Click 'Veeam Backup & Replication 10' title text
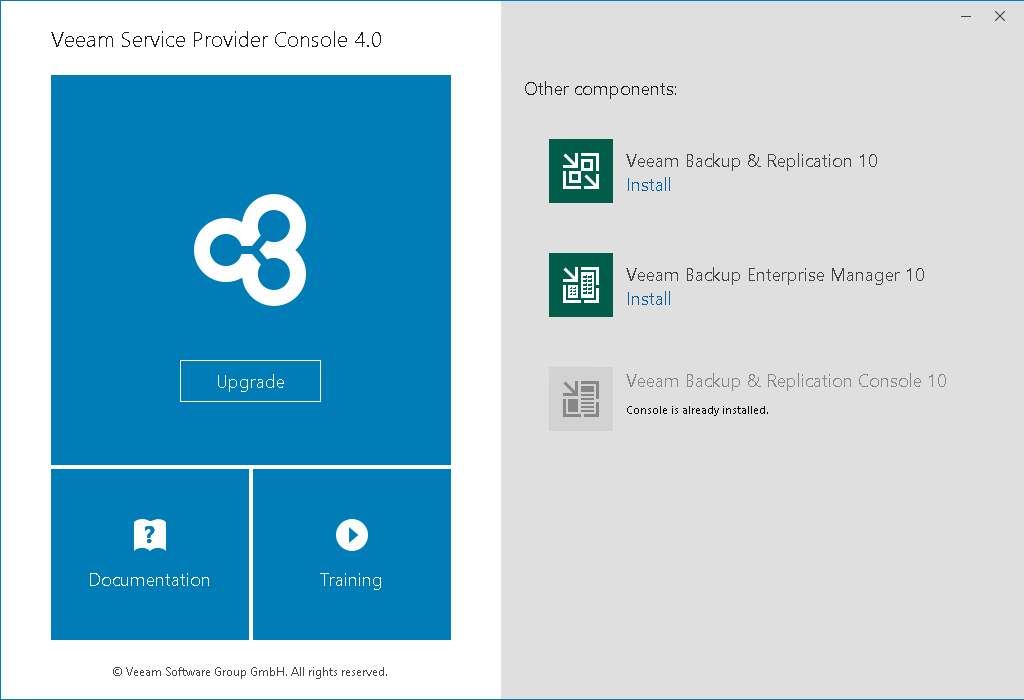 click(752, 161)
